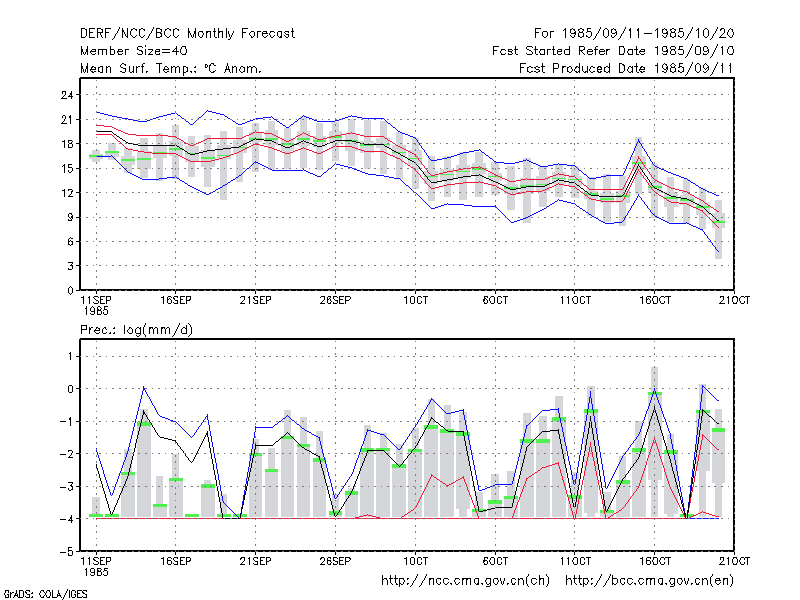Click the Mean Surf. Temp. anomaly label
Screen dimensions: 800x600
[170, 68]
